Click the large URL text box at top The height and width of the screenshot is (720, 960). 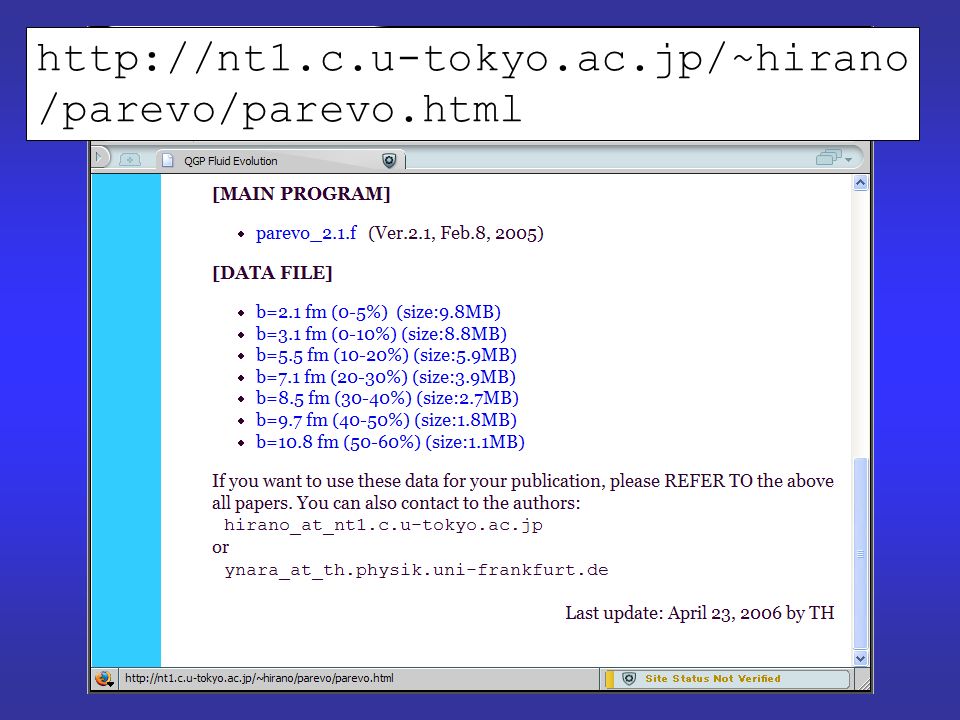point(473,84)
